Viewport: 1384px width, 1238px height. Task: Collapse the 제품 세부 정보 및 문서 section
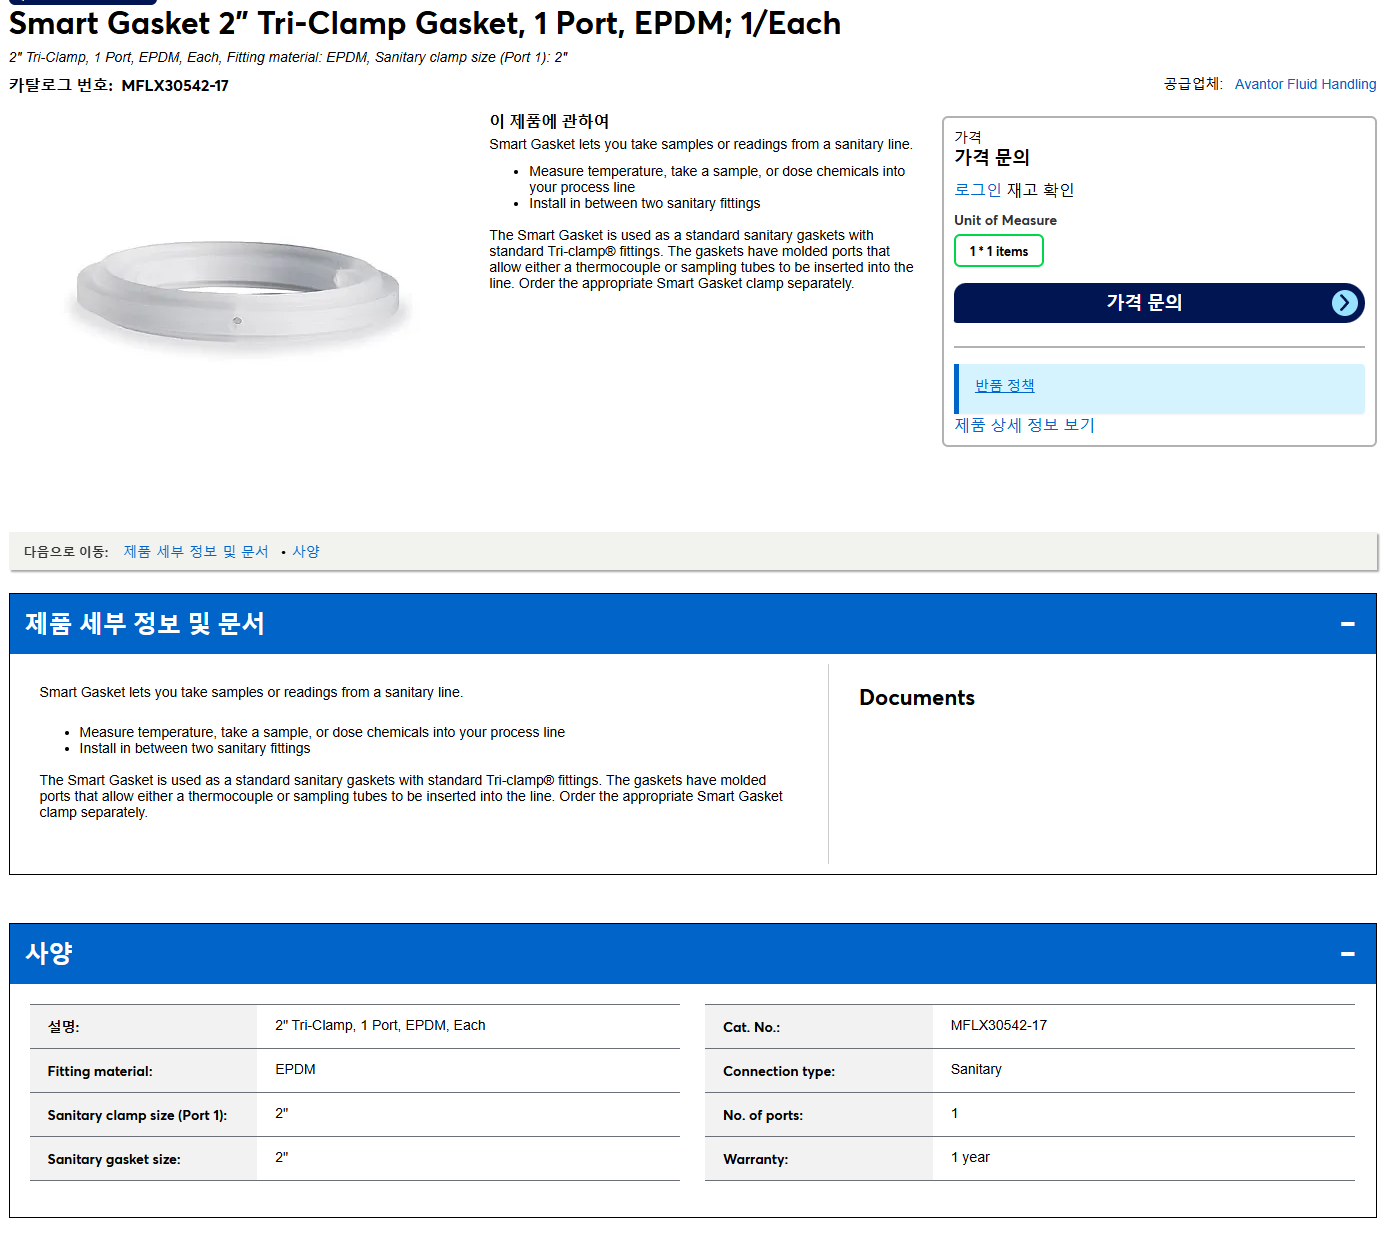point(1347,624)
